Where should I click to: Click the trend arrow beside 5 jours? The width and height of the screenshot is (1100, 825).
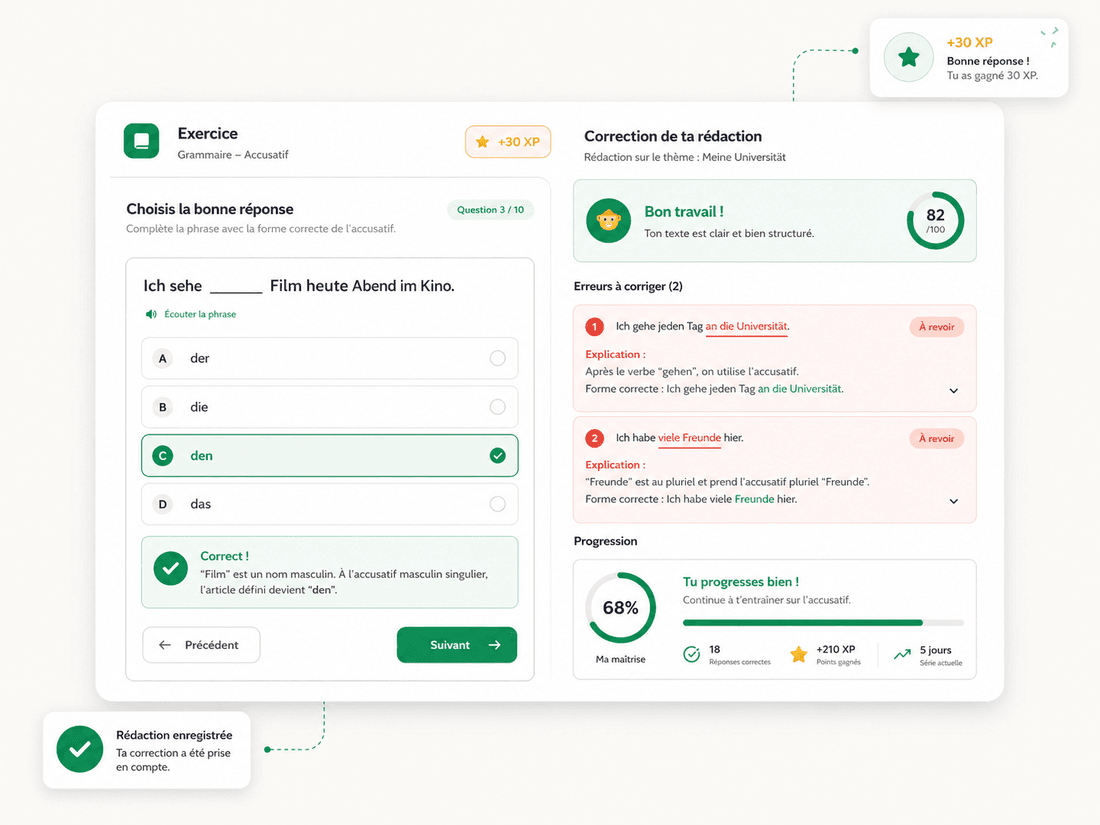coord(902,655)
